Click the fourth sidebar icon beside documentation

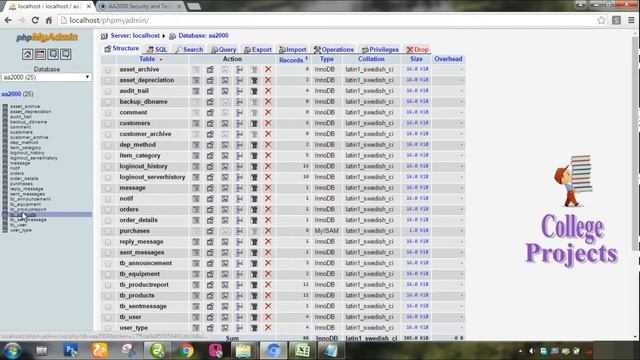(x=66, y=54)
